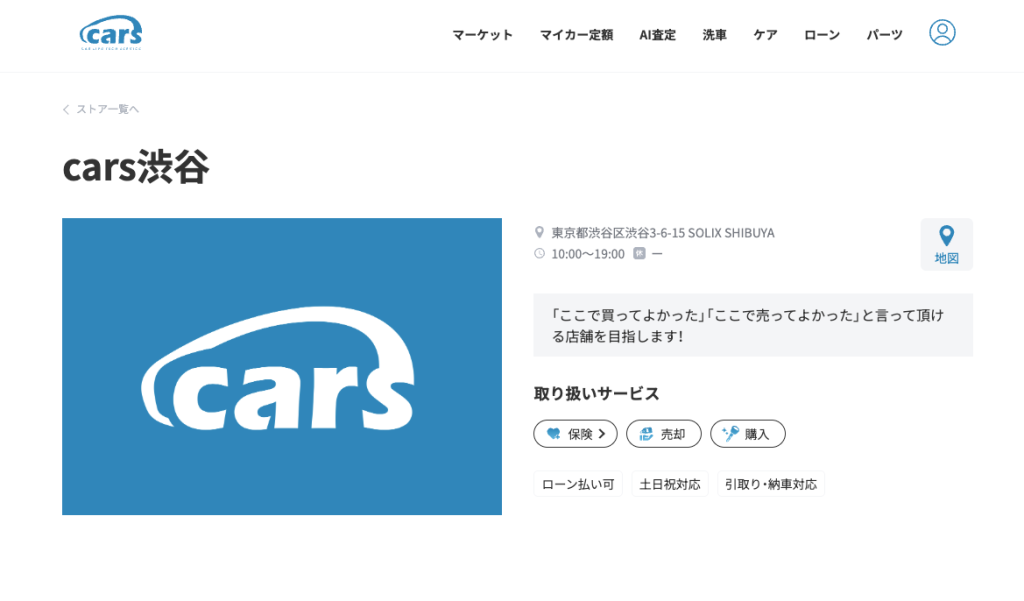Click the cars logo in header
1024x601 pixels.
pyautogui.click(x=111, y=33)
